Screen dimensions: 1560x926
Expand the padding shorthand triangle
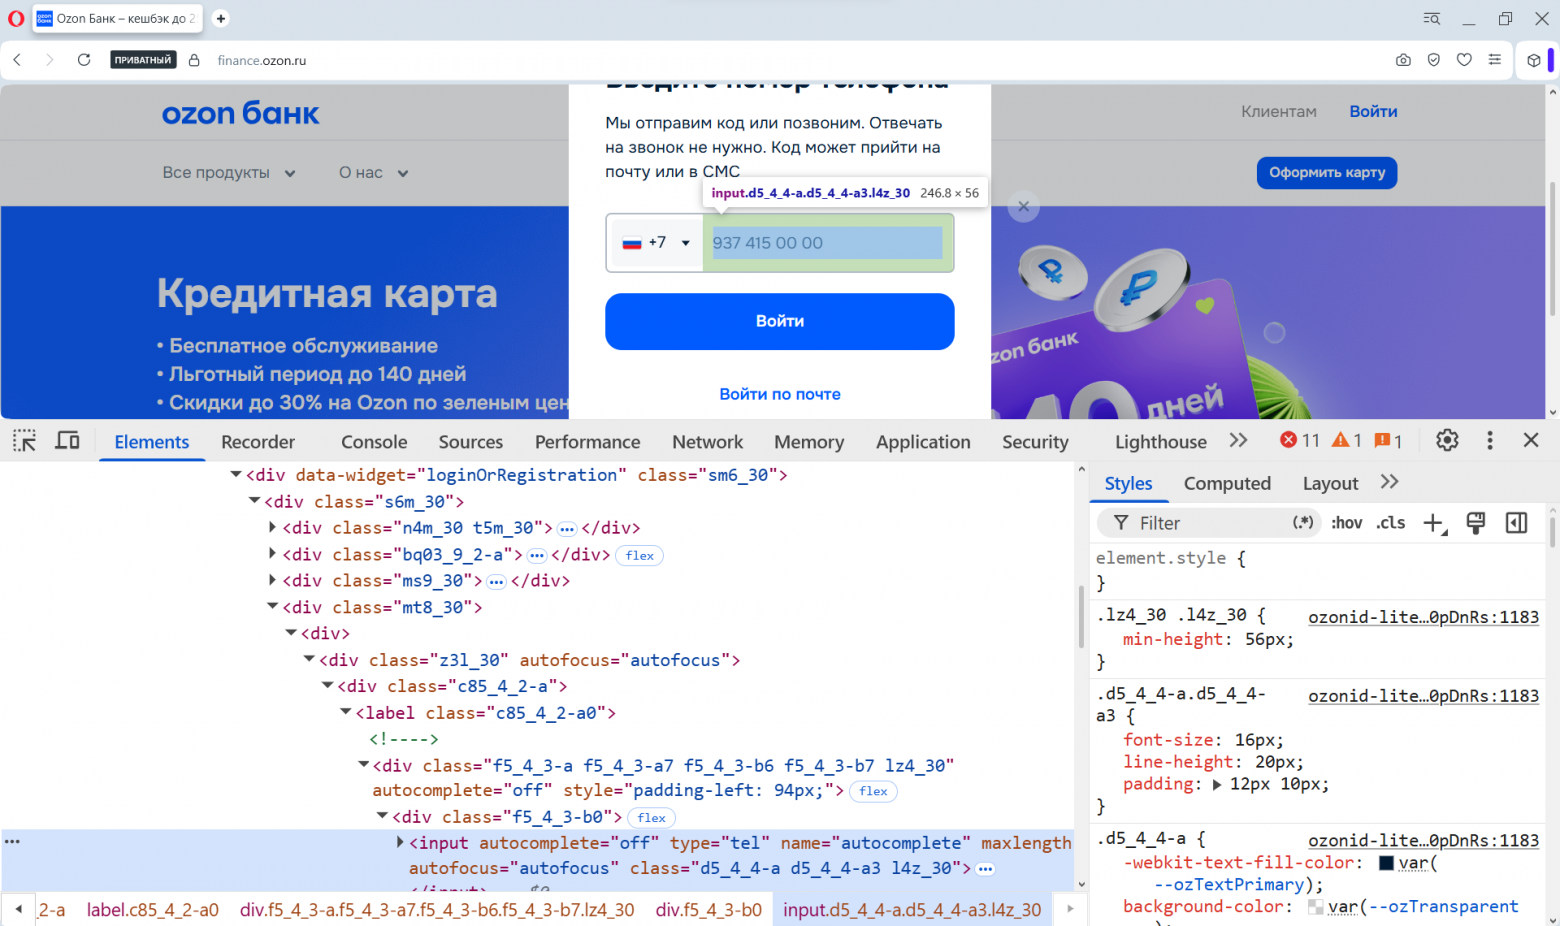[x=1217, y=785]
